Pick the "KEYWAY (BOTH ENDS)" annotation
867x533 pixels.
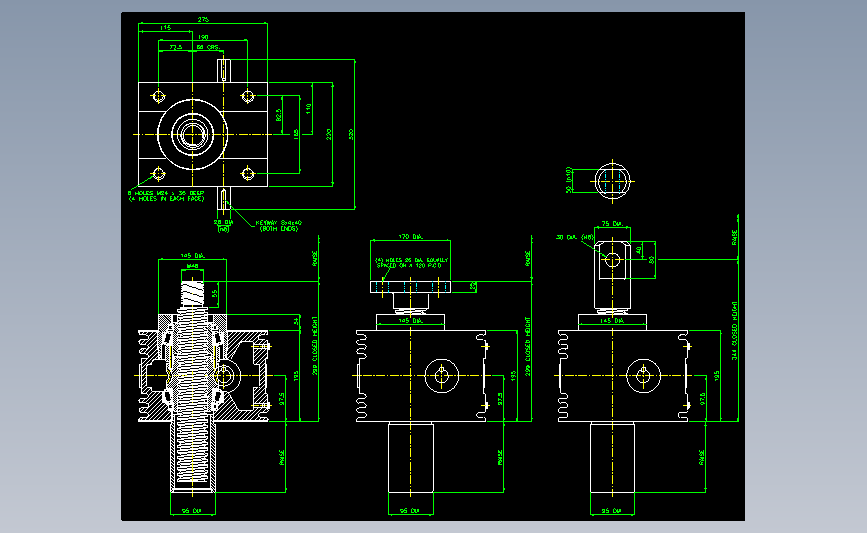(279, 226)
